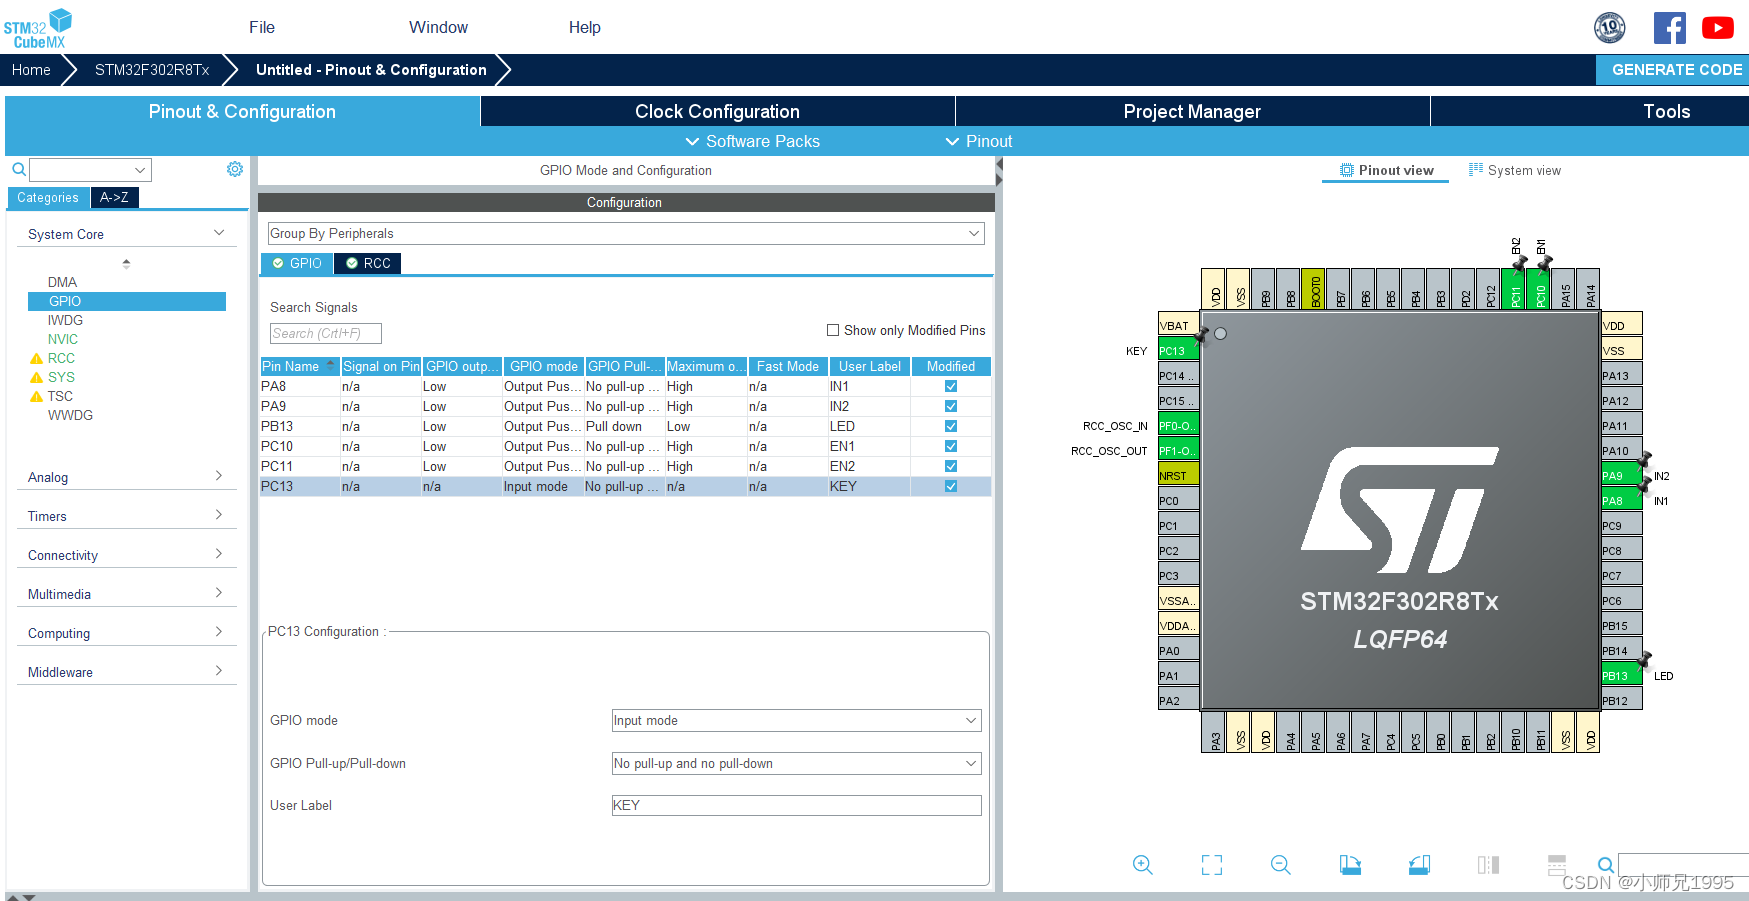This screenshot has width=1749, height=901.
Task: Switch to System view
Action: 1514,170
